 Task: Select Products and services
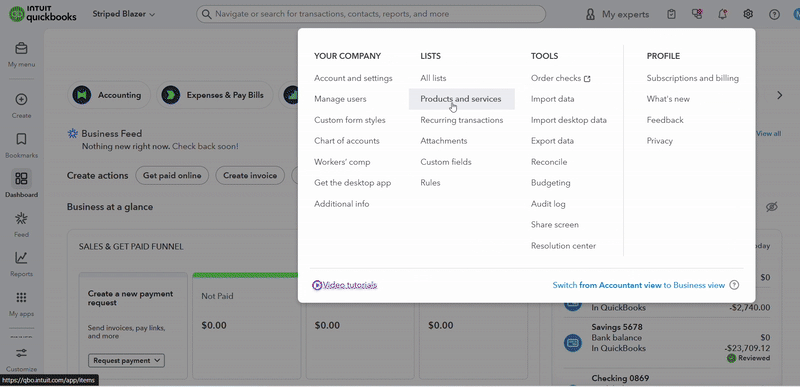(461, 99)
